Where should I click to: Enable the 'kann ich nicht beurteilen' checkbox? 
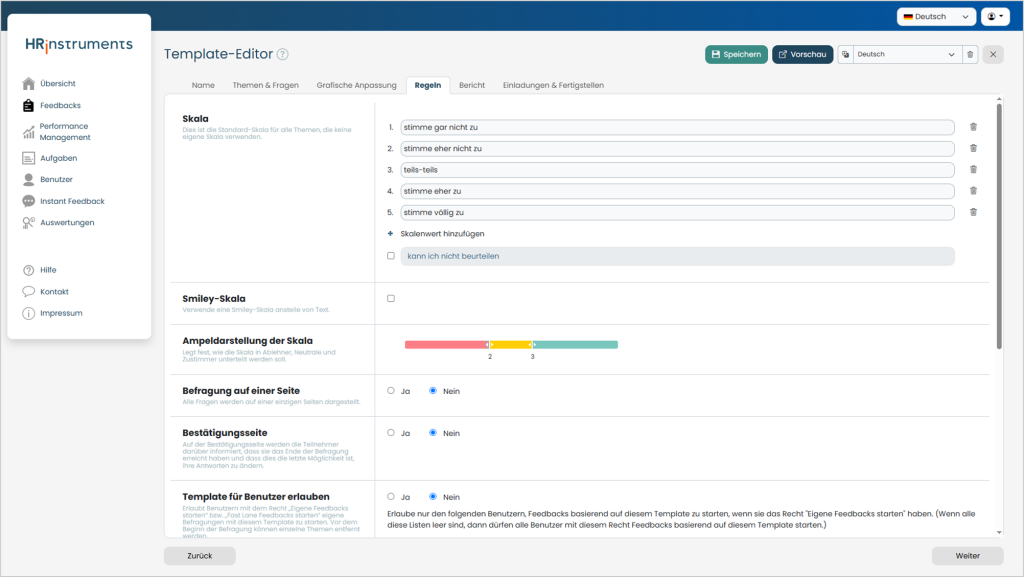[x=391, y=256]
